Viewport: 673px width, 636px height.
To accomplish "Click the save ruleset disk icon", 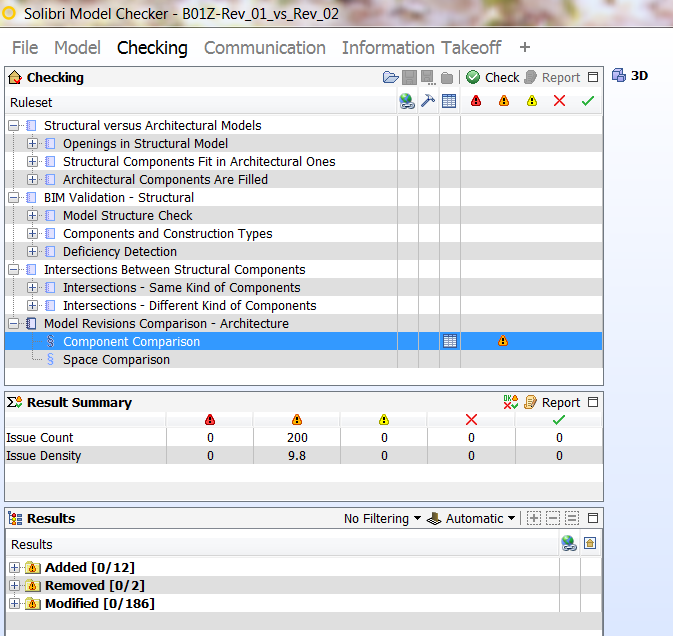I will coord(409,78).
